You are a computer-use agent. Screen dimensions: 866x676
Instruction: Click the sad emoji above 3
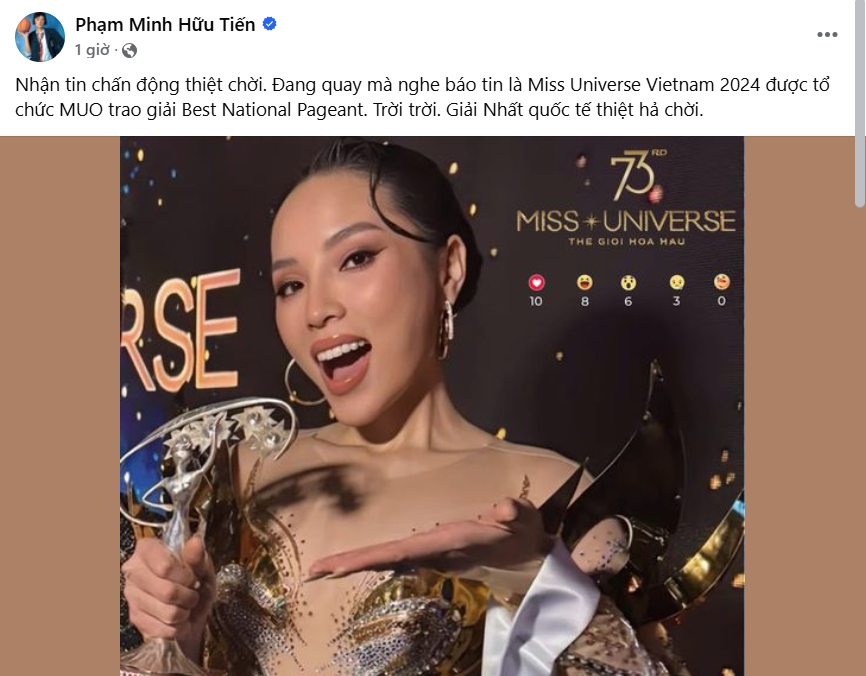pos(677,283)
